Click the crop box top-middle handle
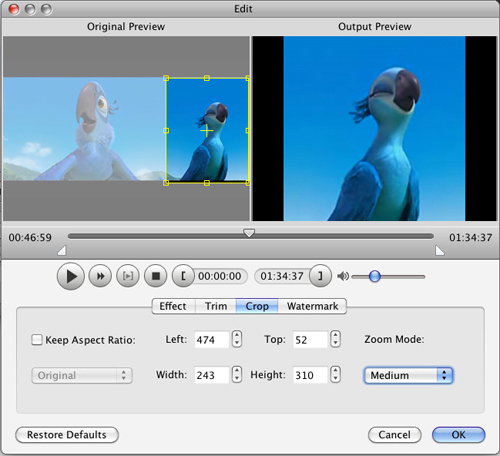 207,78
